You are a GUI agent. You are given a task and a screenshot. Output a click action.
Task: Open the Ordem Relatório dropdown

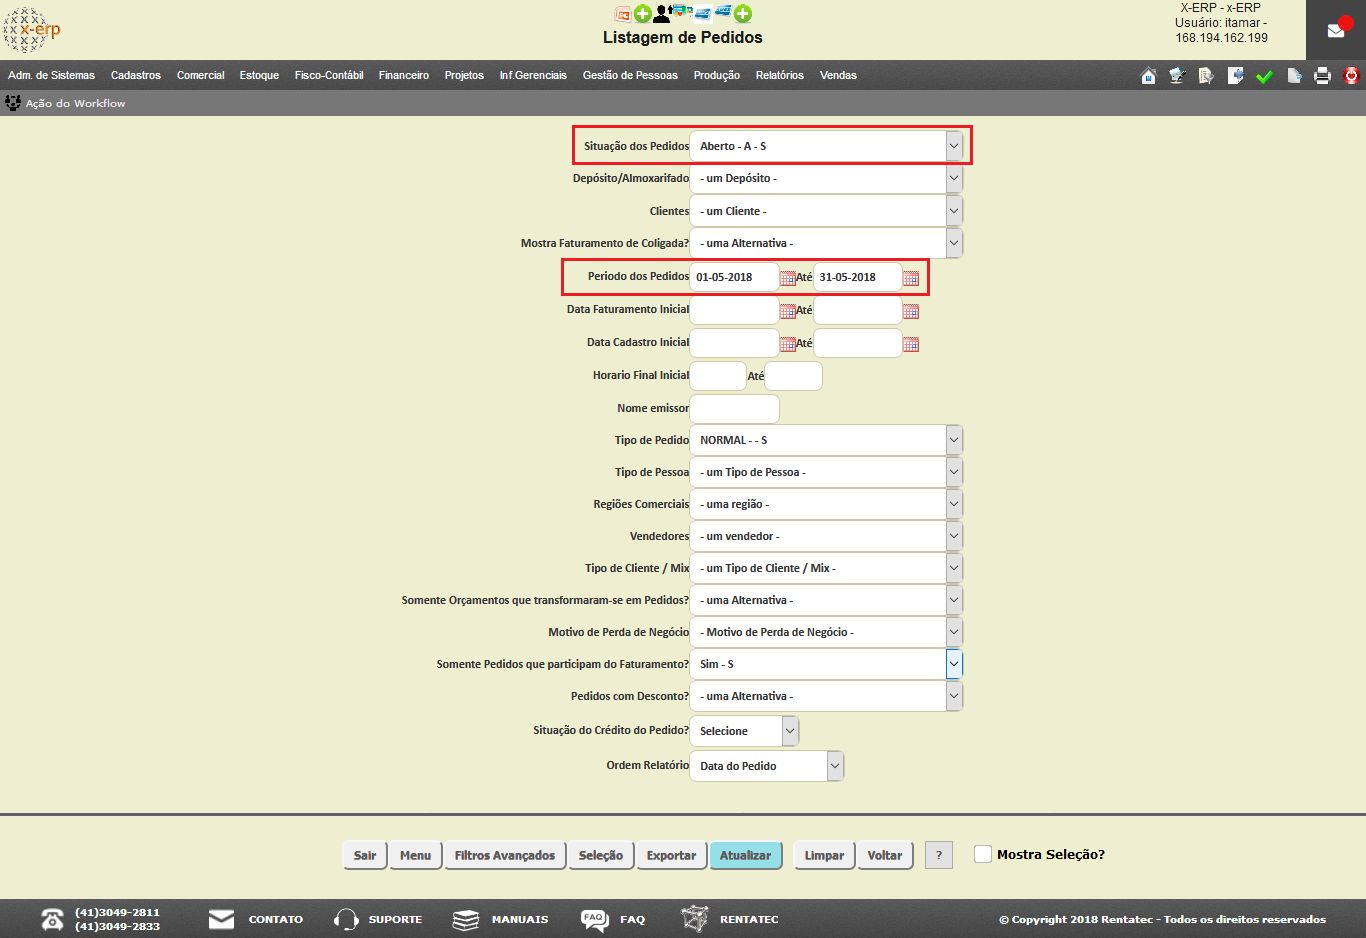point(766,766)
